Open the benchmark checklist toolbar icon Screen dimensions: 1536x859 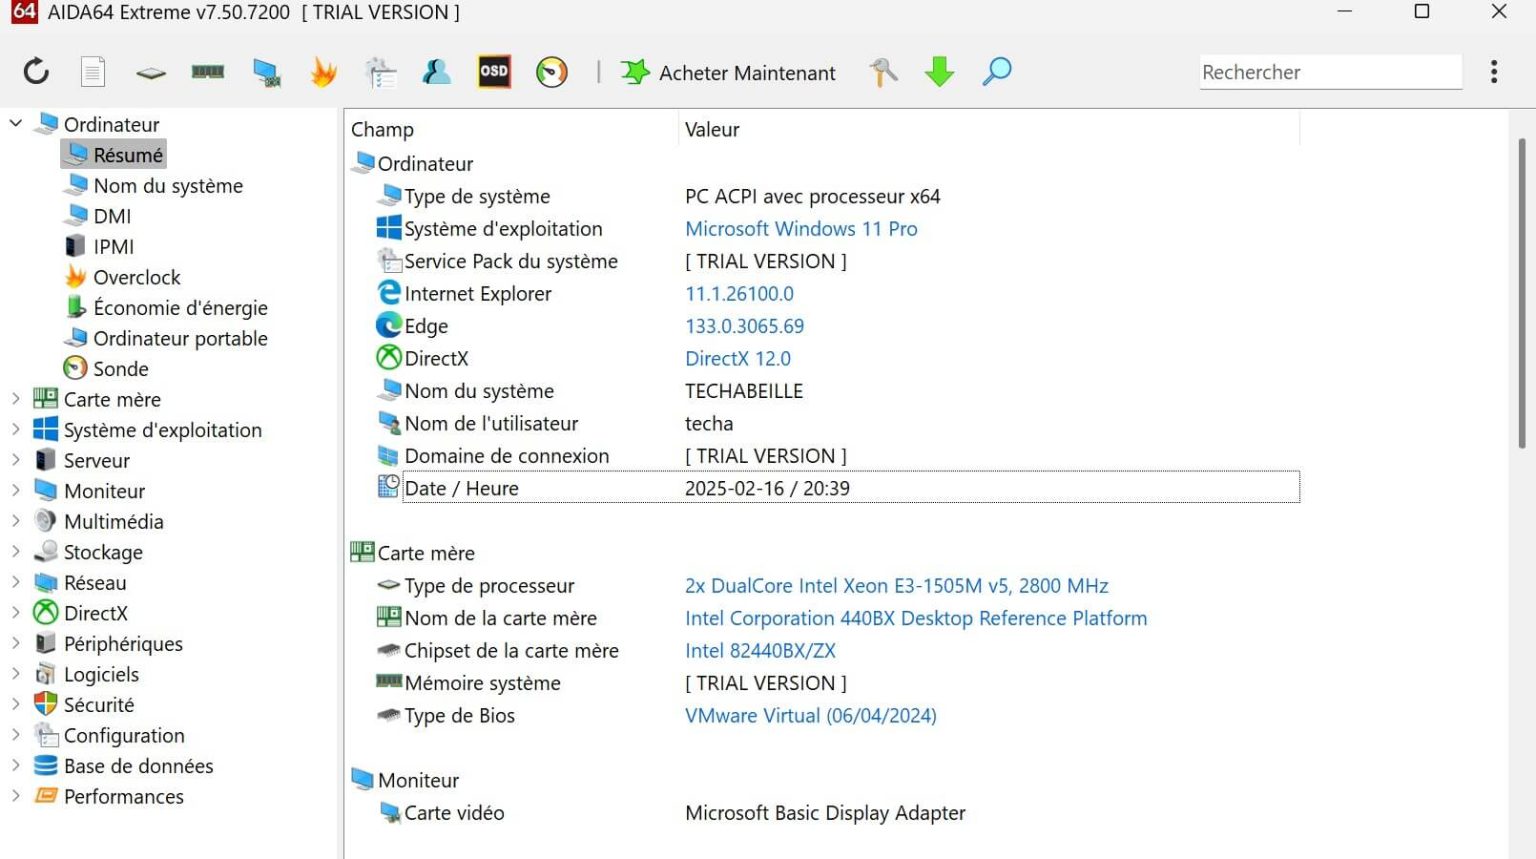[380, 71]
